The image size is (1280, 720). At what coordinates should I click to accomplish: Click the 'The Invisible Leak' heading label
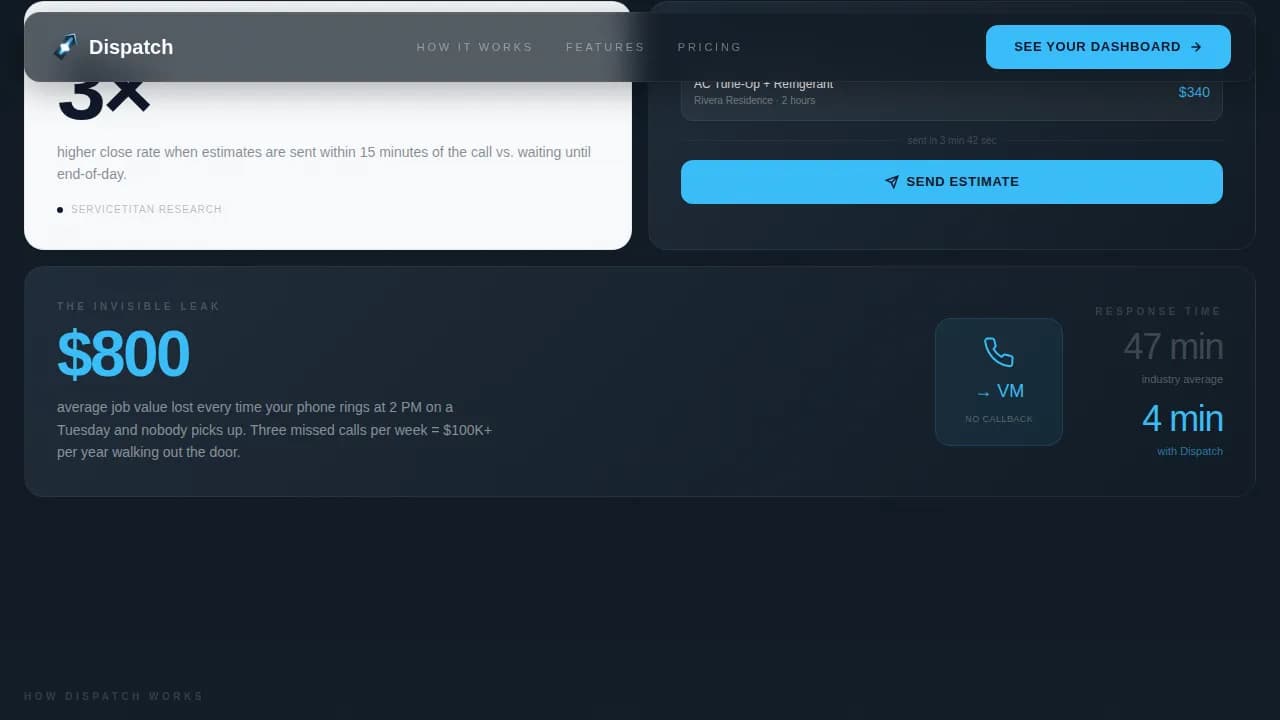click(x=139, y=307)
